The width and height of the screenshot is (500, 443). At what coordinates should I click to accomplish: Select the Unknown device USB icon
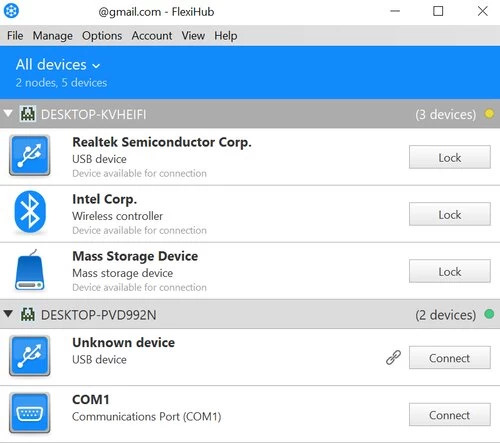coord(30,356)
